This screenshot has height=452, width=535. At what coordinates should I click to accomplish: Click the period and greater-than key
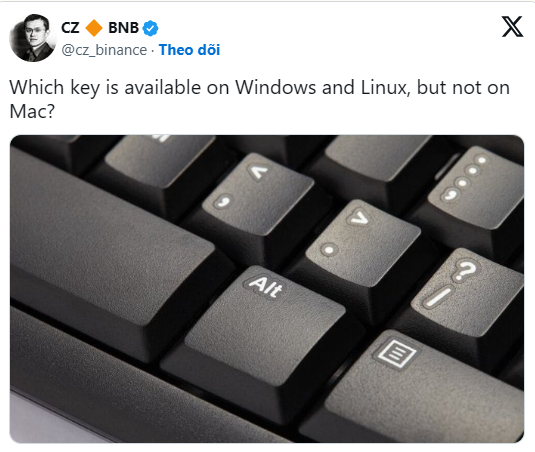363,242
